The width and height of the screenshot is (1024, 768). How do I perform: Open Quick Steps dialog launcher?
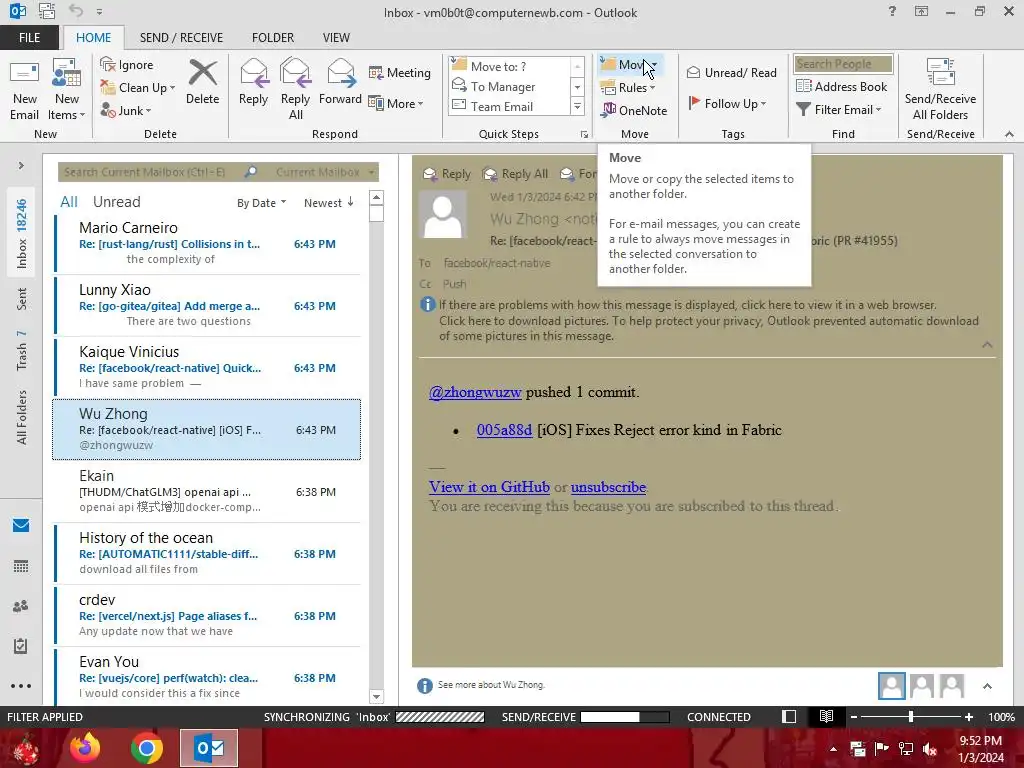pyautogui.click(x=584, y=135)
